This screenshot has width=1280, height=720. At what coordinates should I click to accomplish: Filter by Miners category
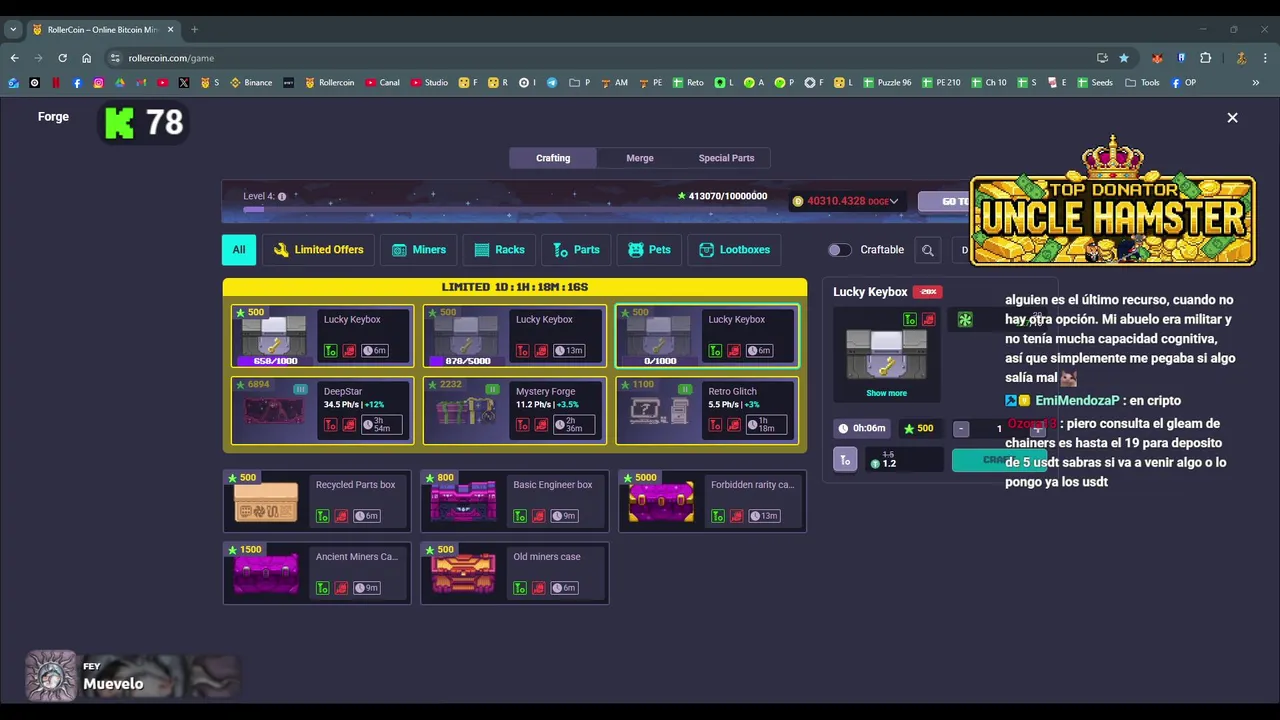419,250
